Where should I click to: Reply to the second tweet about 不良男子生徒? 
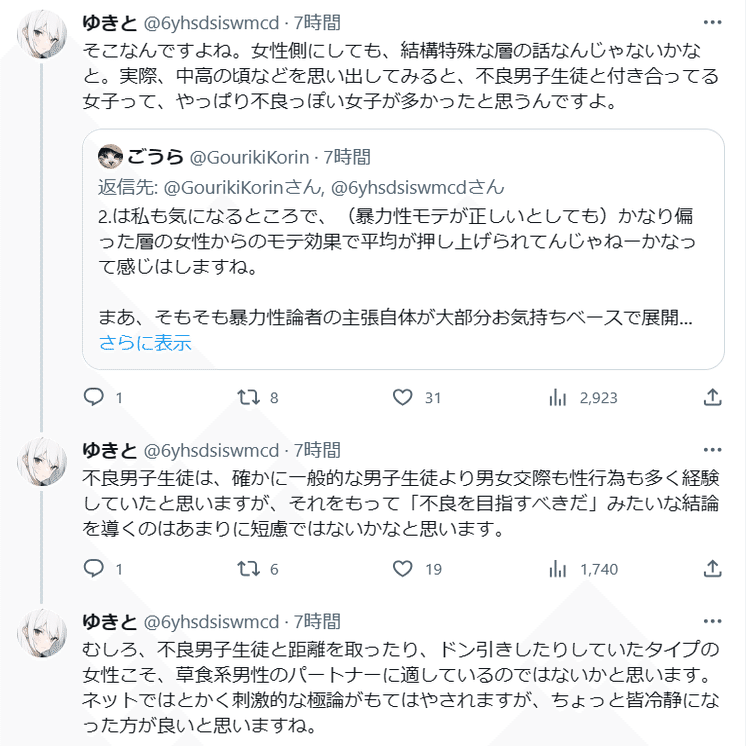(93, 569)
